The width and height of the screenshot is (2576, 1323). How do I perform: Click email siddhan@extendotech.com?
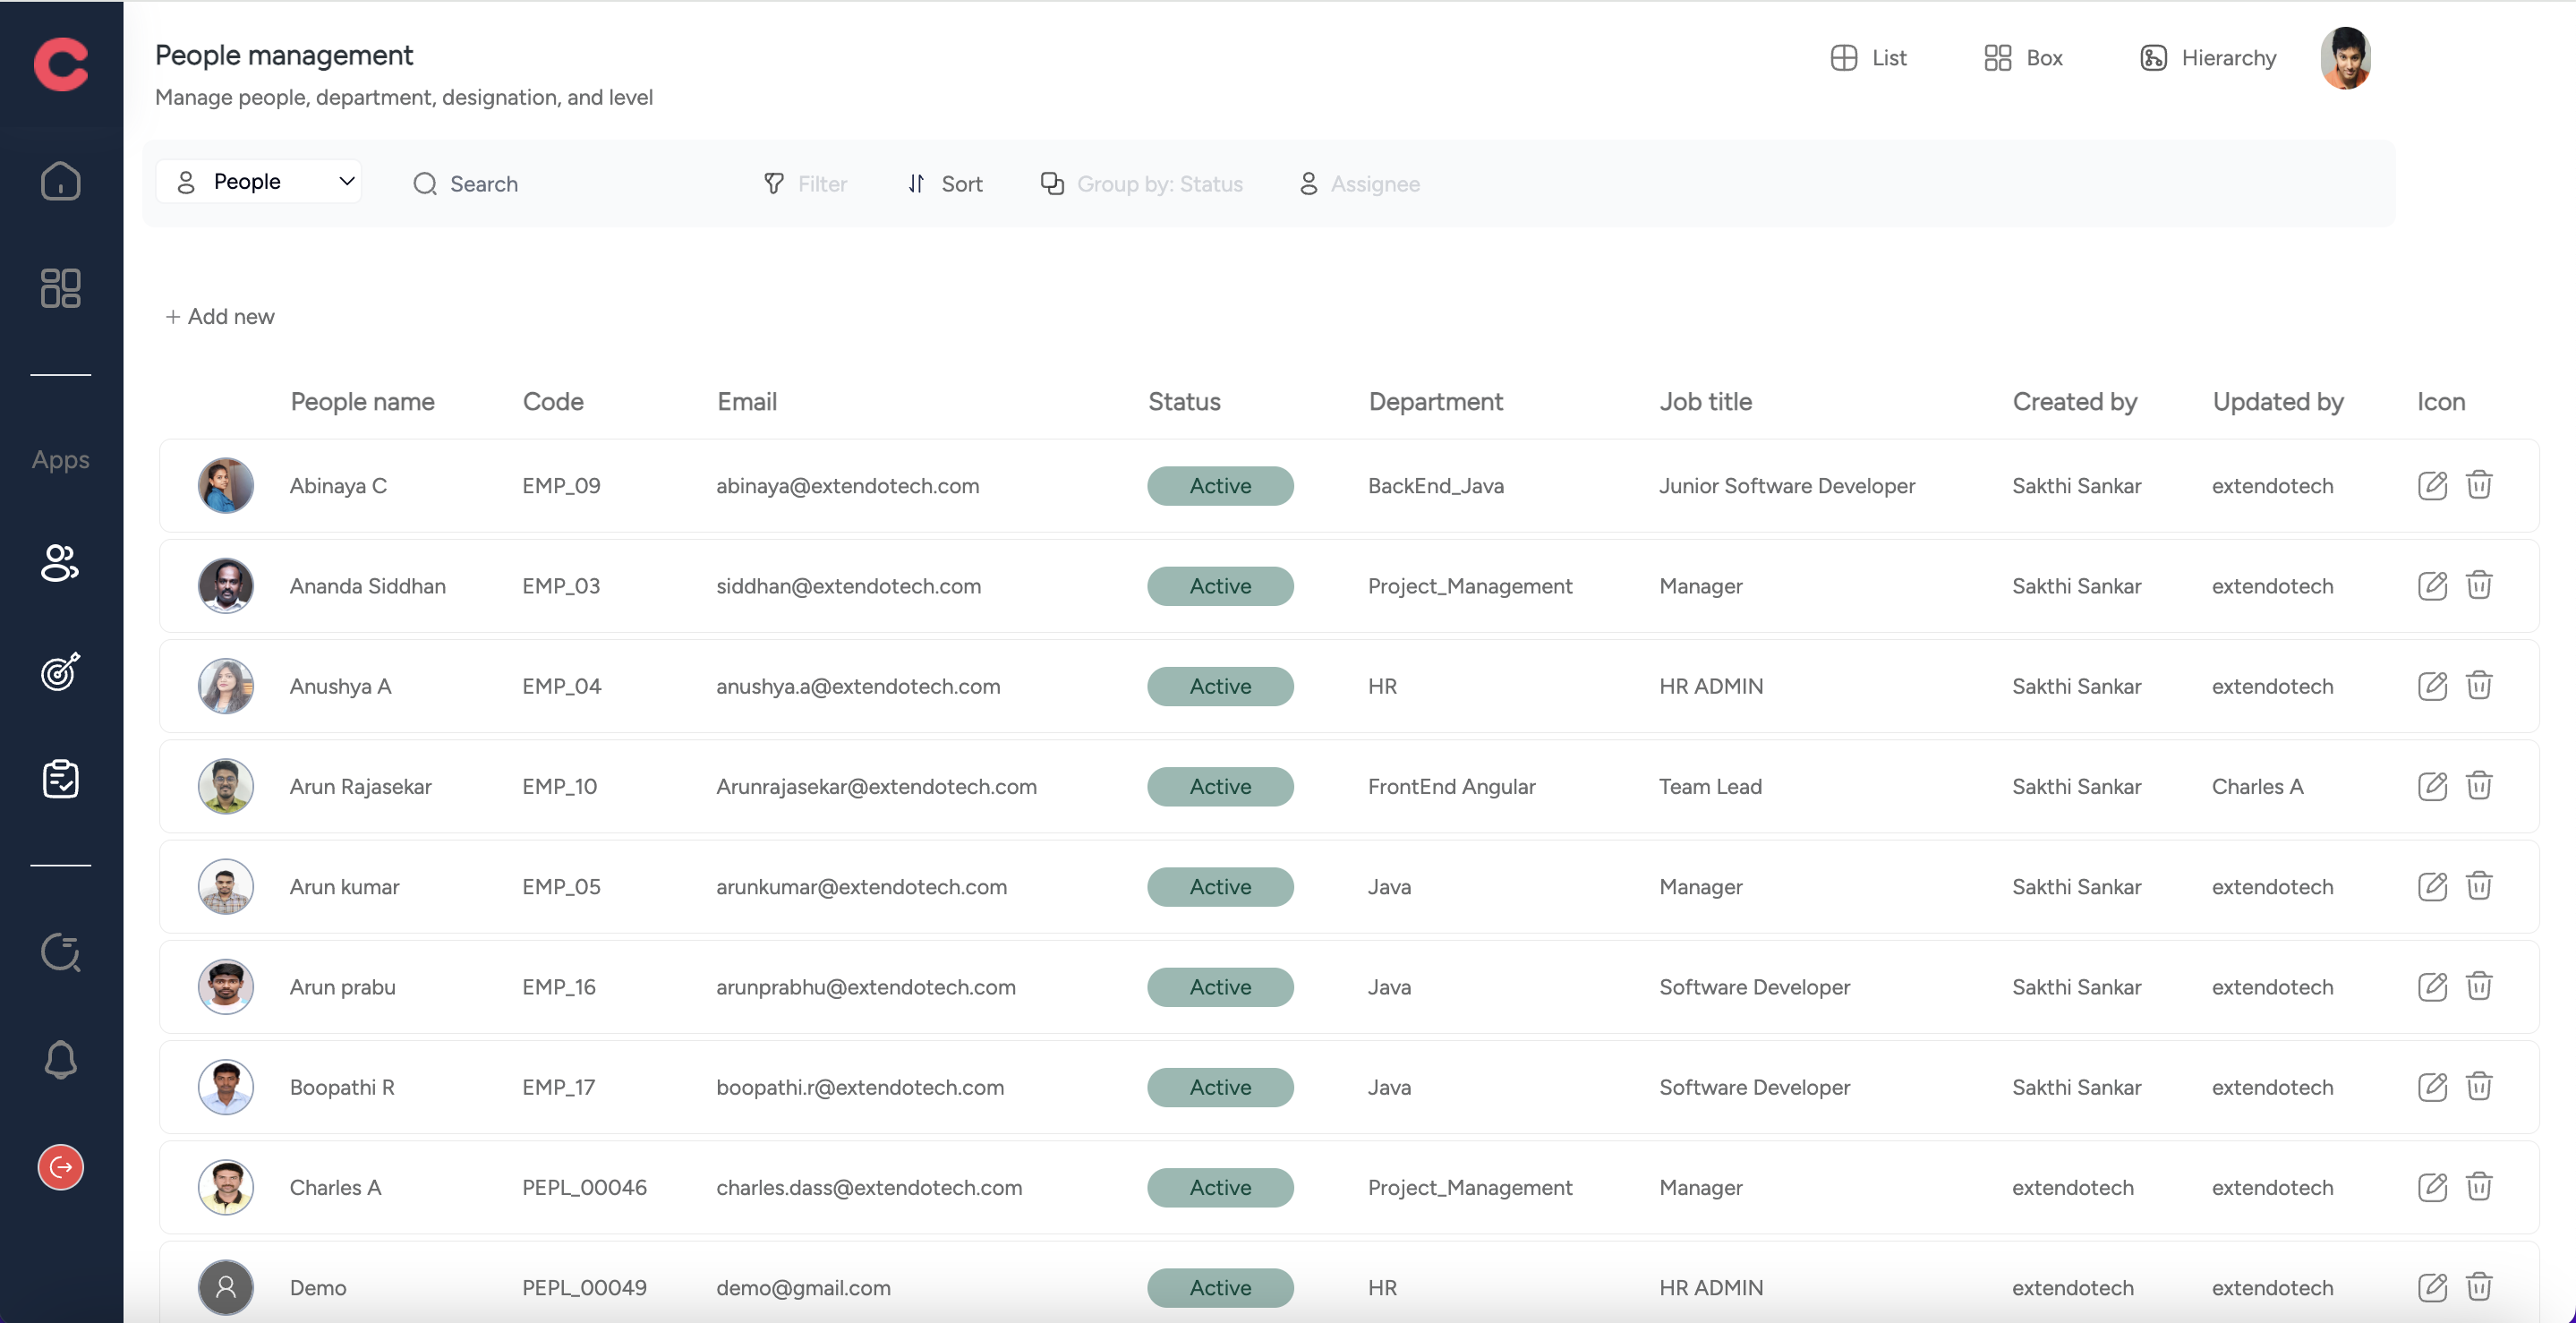coord(849,586)
